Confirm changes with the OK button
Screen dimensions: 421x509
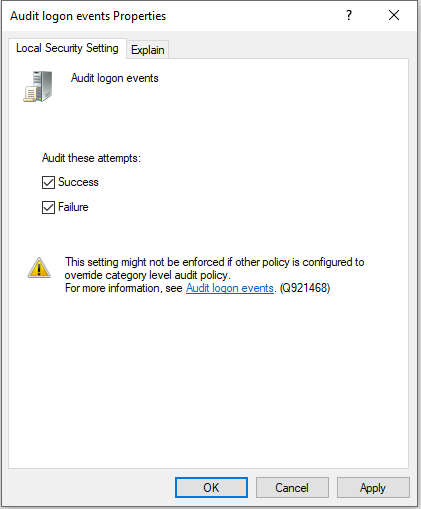211,488
